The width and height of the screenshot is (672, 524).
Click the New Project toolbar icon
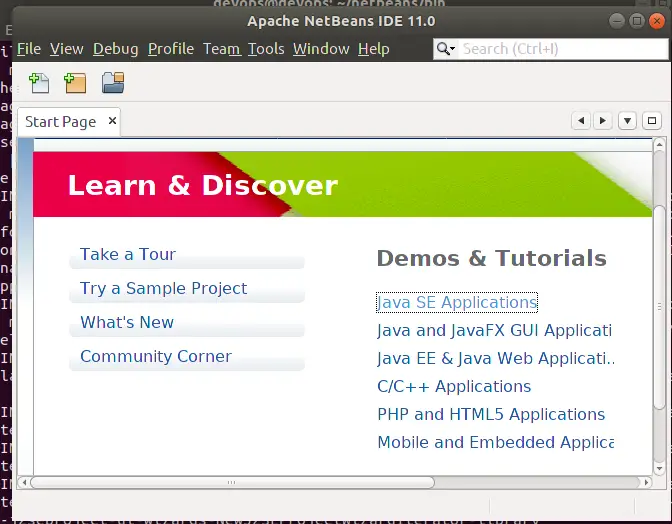click(x=75, y=83)
